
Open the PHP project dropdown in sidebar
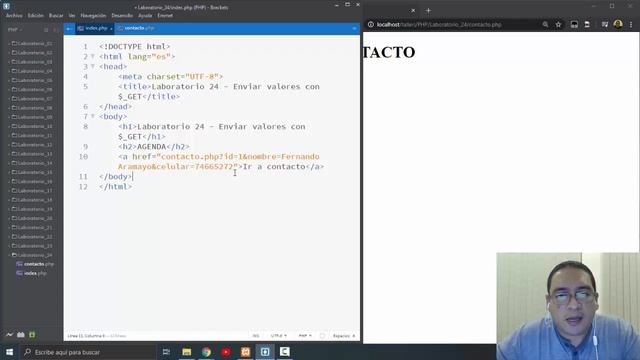coord(15,30)
